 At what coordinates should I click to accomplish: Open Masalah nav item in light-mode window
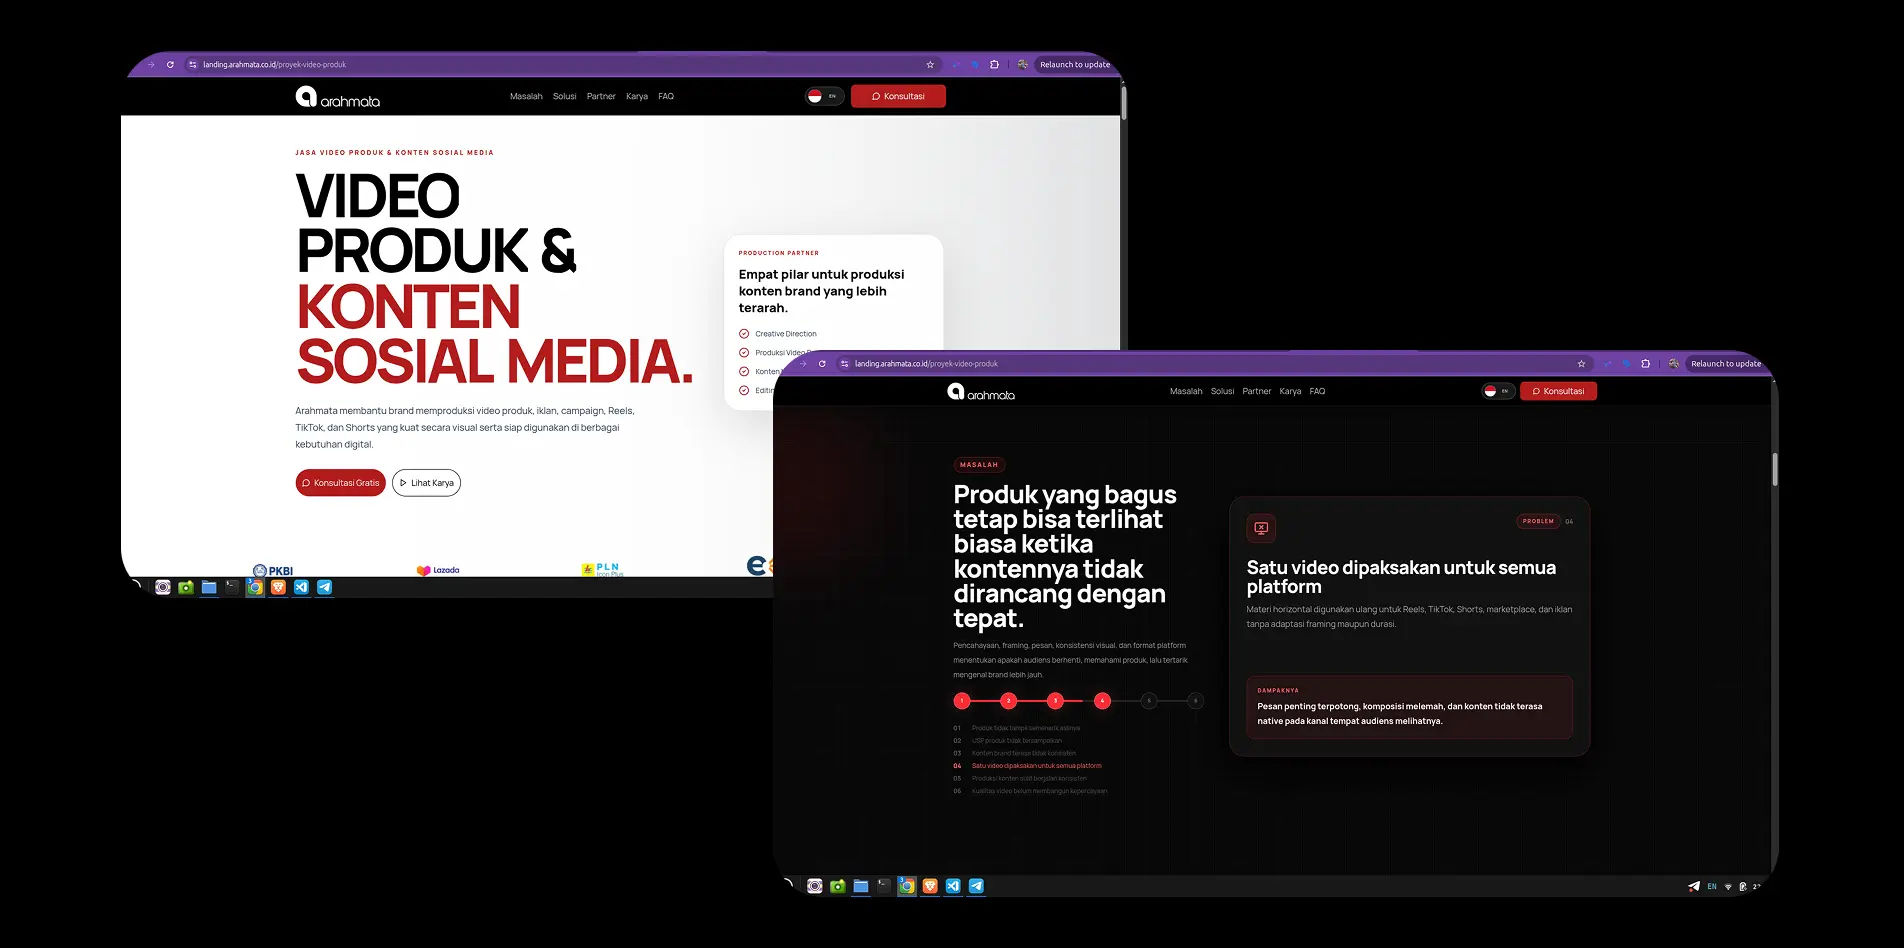(526, 97)
